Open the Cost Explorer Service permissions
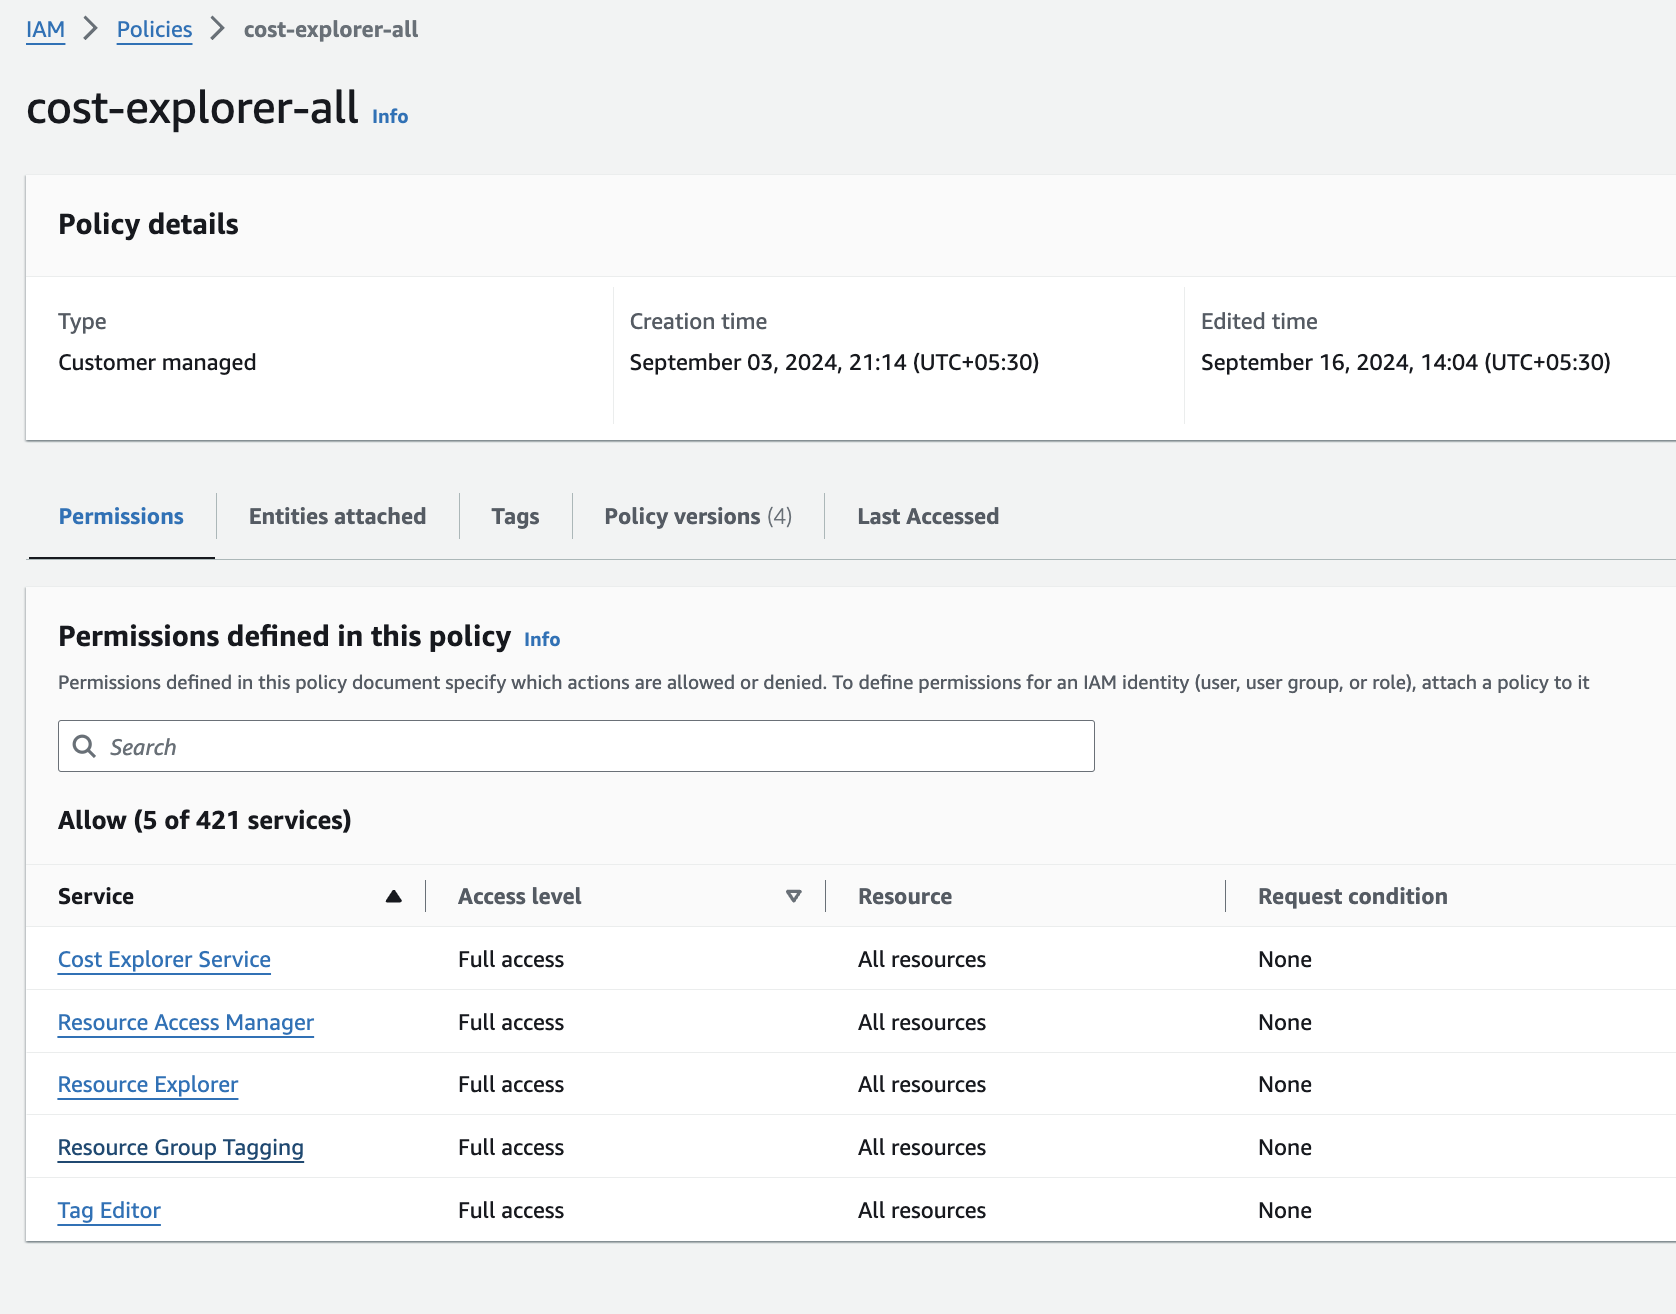The width and height of the screenshot is (1676, 1314). pyautogui.click(x=163, y=959)
